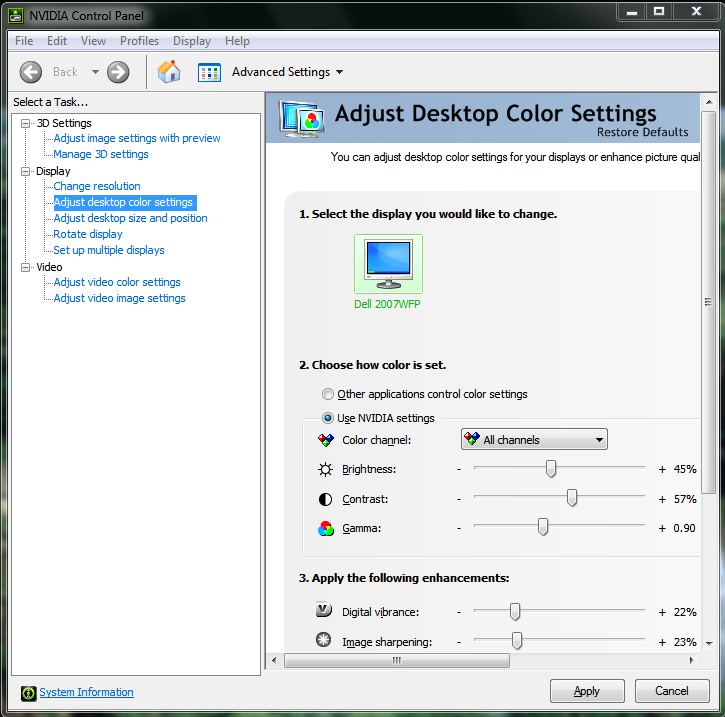Open the Help menu
This screenshot has height=717, width=725.
(x=237, y=41)
